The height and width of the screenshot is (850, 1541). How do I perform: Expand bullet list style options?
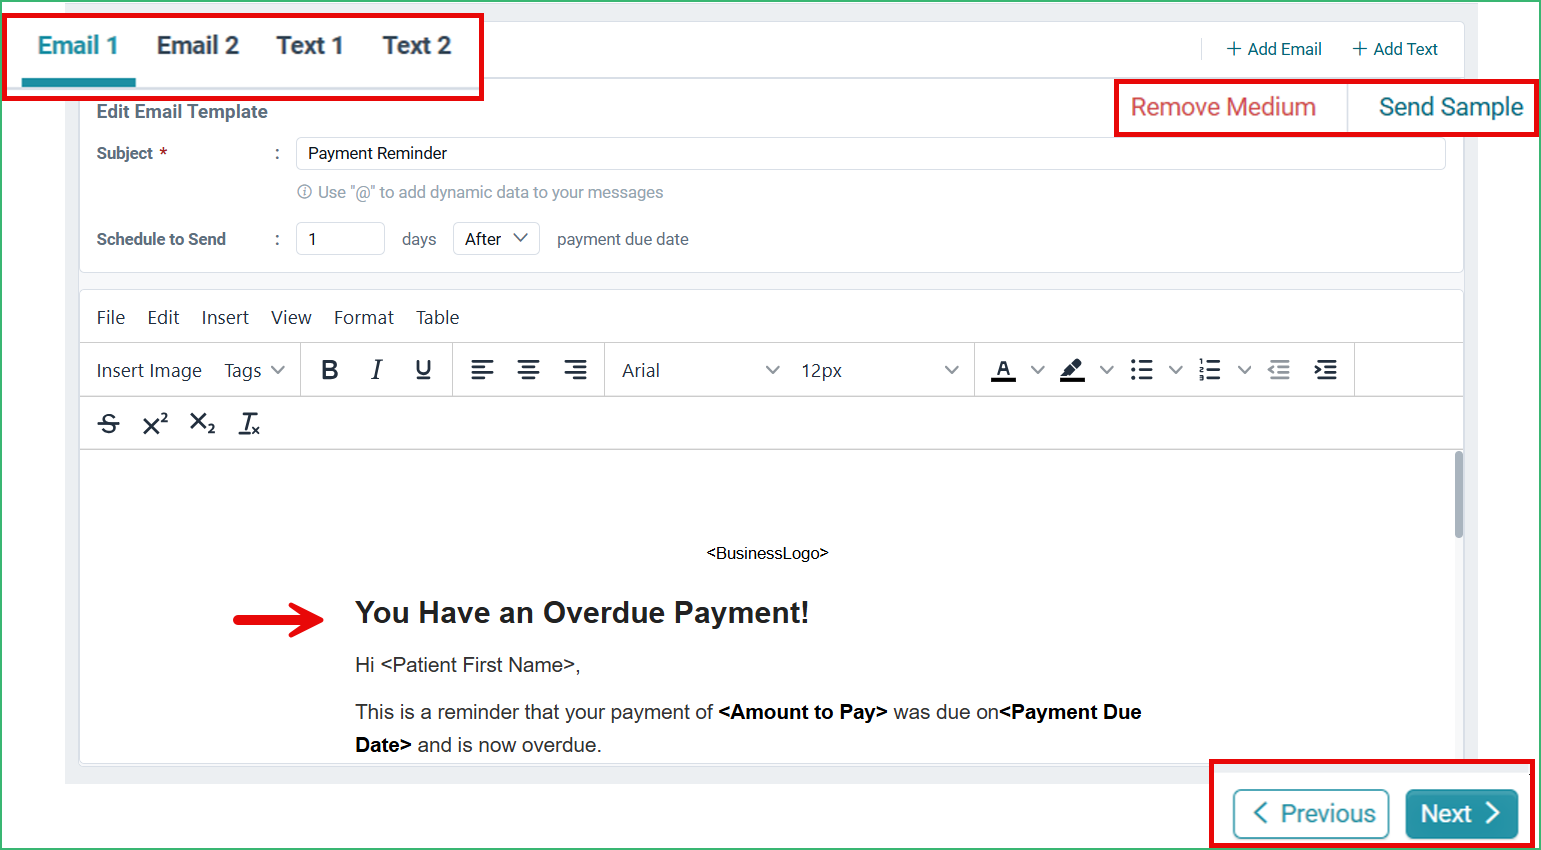pos(1176,370)
